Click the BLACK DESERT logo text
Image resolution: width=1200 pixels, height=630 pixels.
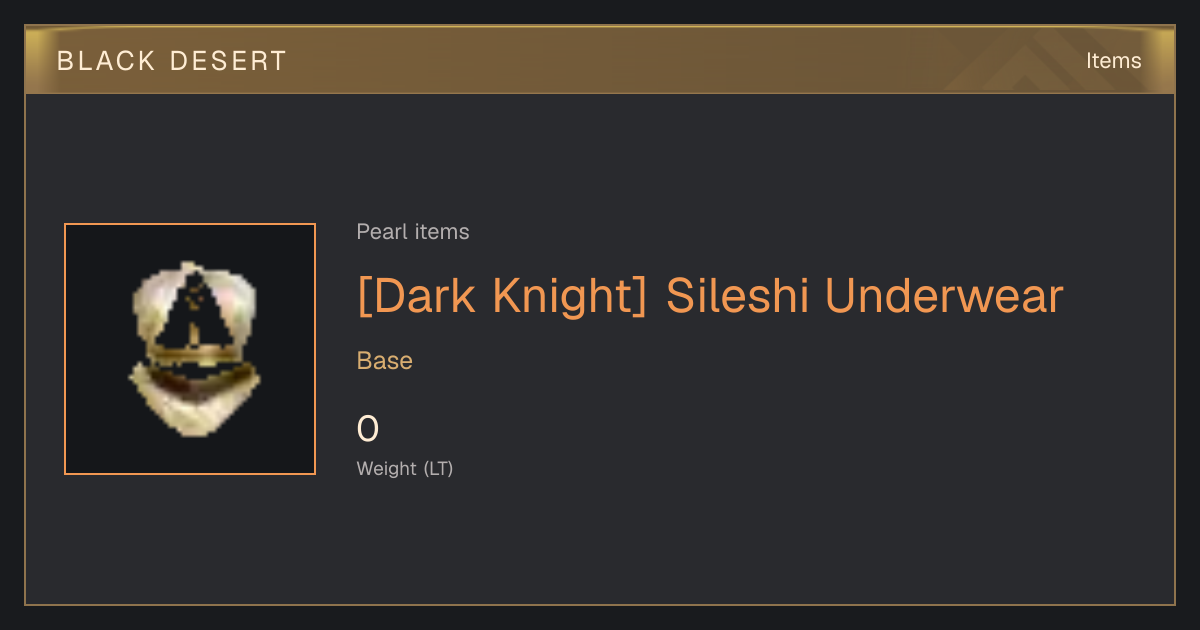172,61
